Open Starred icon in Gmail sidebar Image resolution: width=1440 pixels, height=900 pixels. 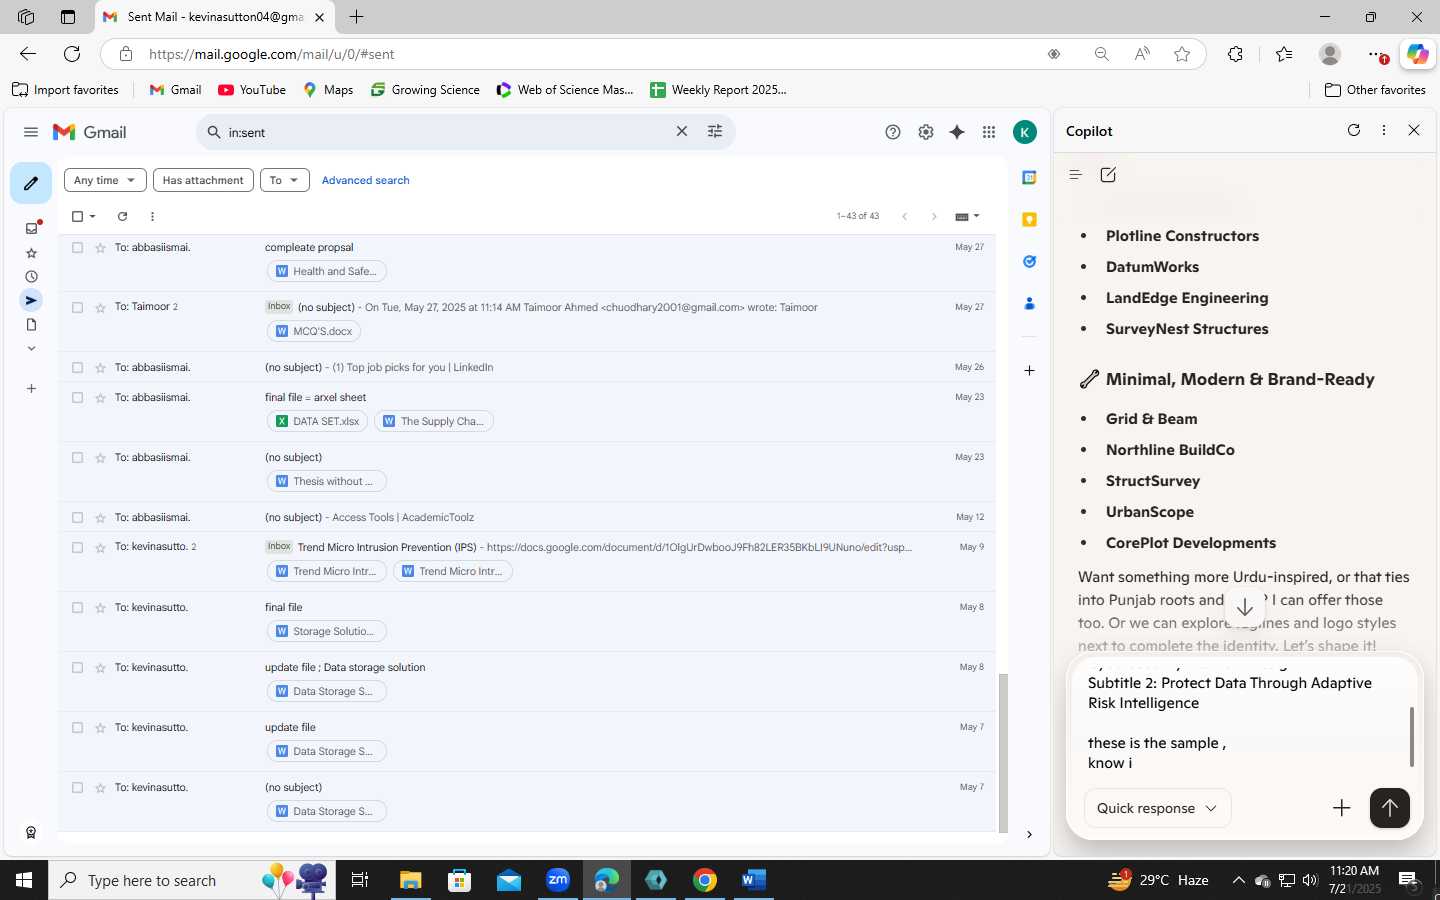pos(31,253)
